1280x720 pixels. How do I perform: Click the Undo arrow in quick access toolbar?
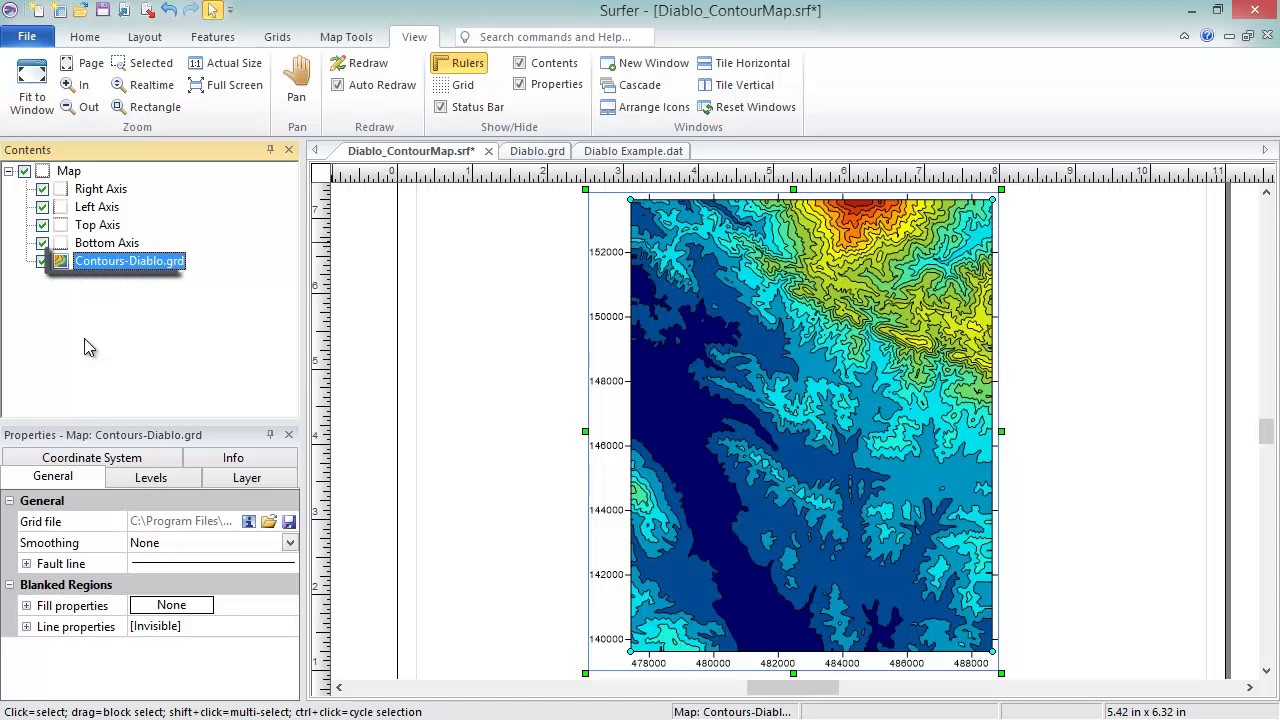click(168, 10)
